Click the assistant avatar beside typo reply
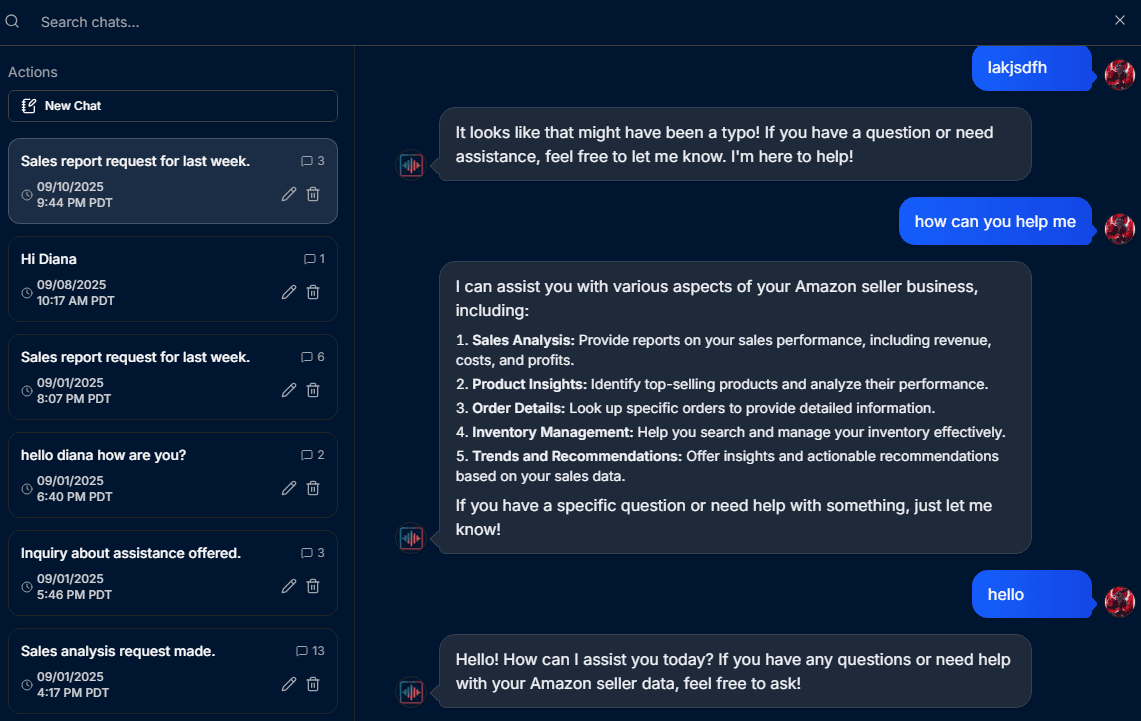Viewport: 1141px width, 721px height. (x=411, y=165)
